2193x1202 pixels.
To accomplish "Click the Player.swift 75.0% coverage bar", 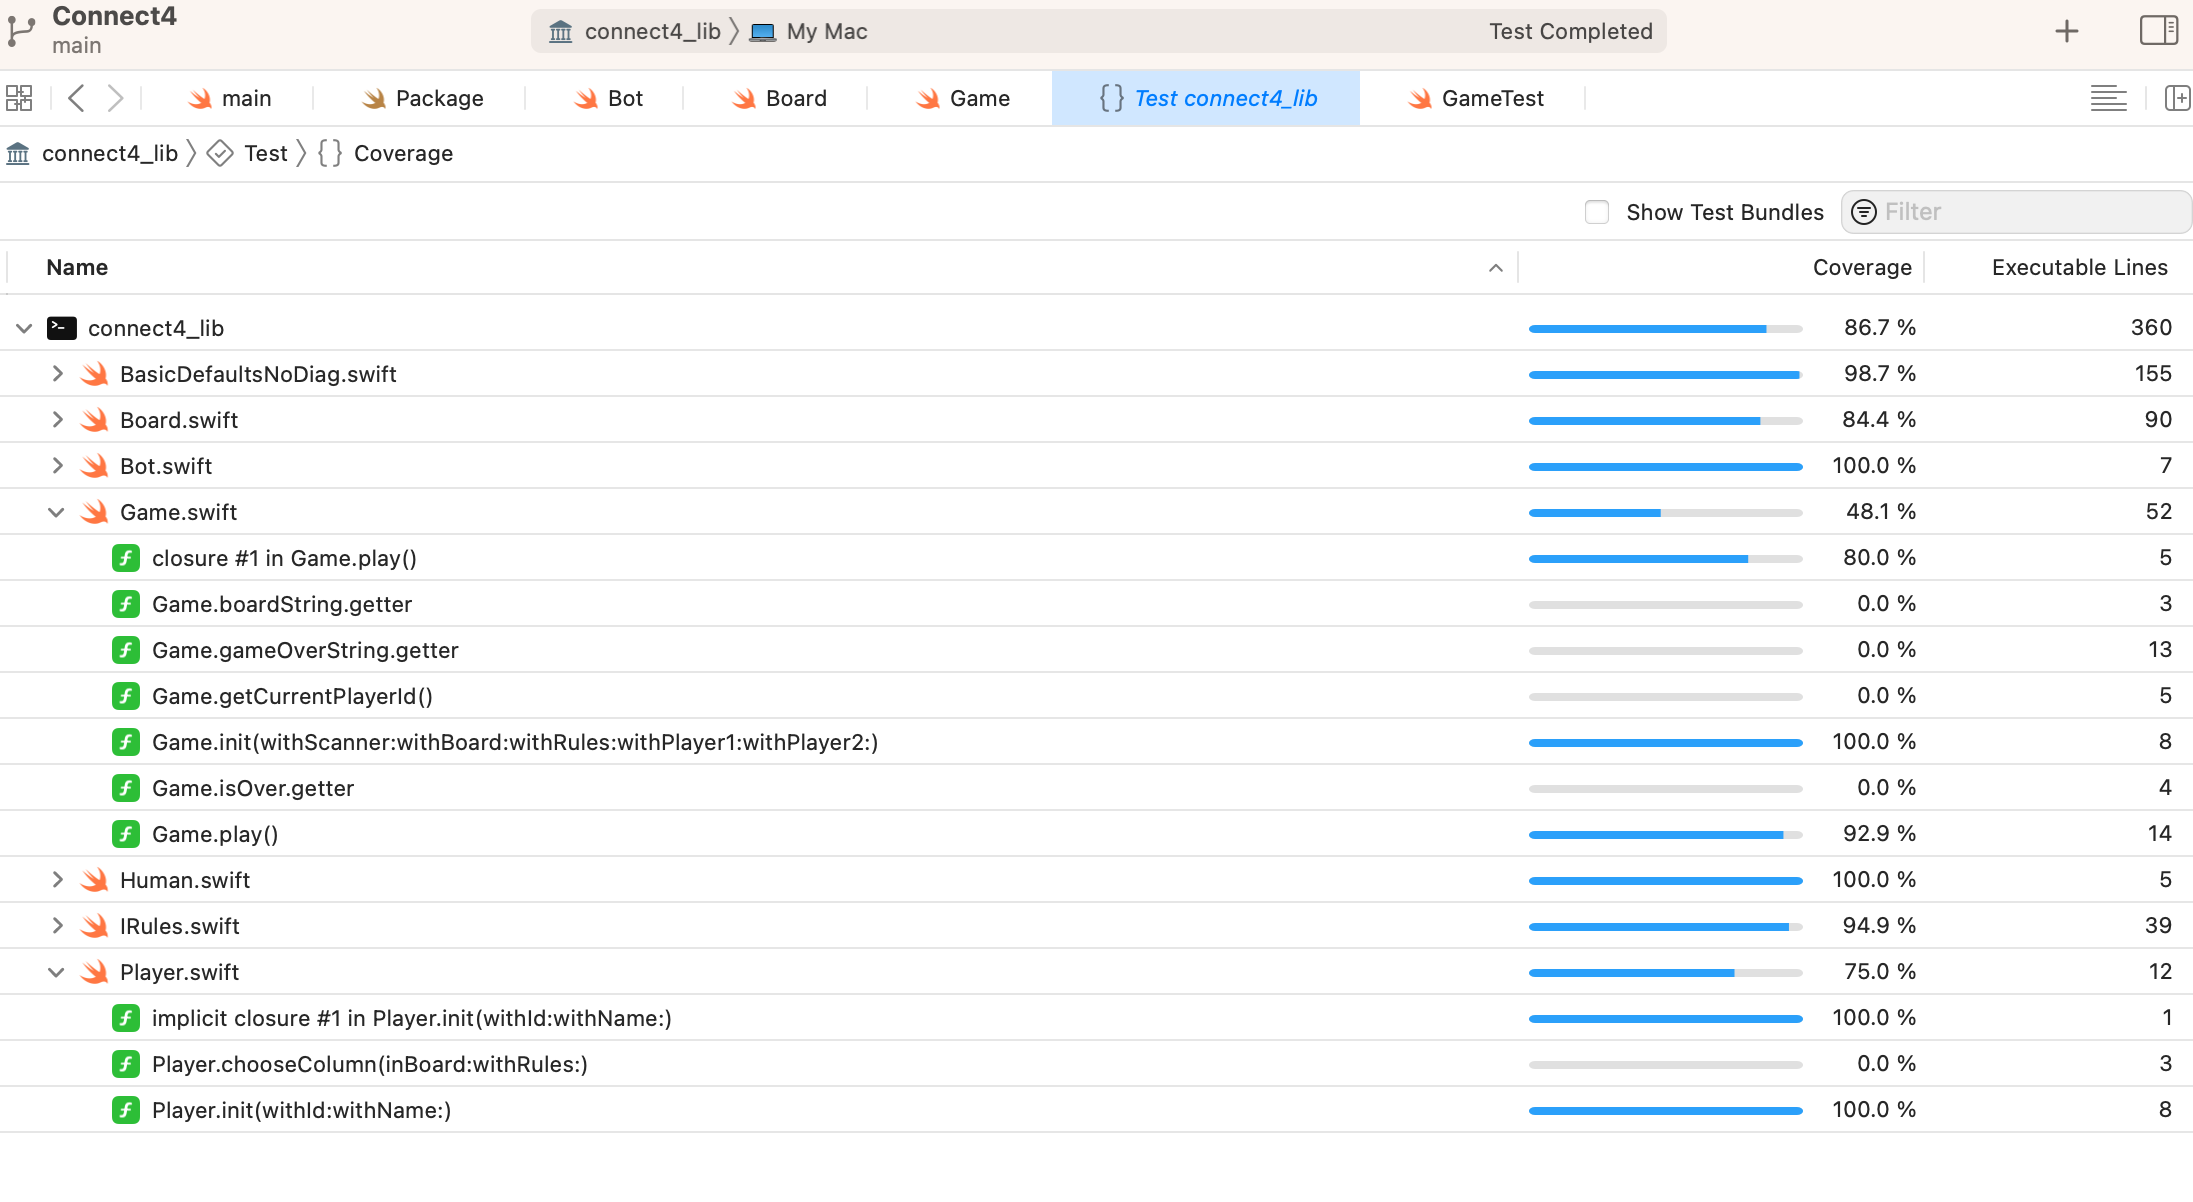I will click(x=1665, y=973).
